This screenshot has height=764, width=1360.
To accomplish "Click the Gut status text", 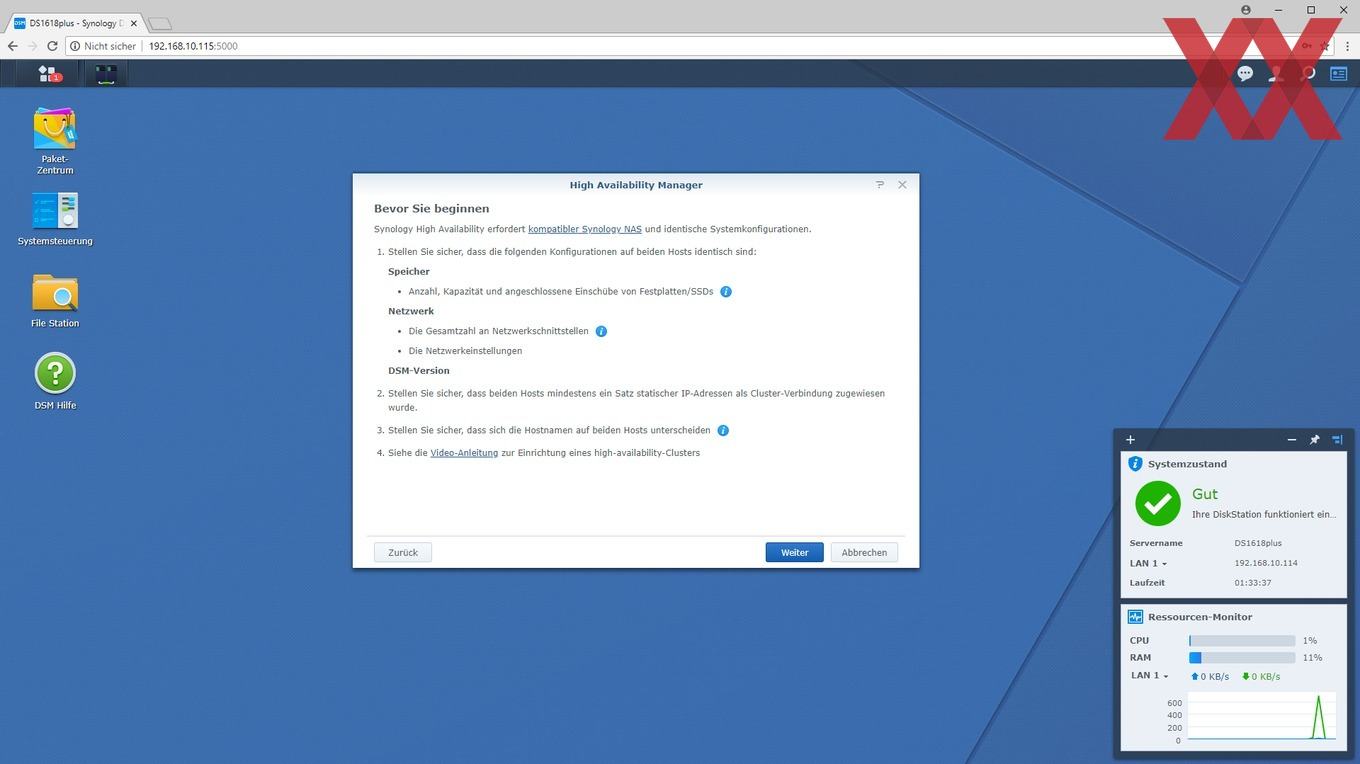I will 1205,494.
